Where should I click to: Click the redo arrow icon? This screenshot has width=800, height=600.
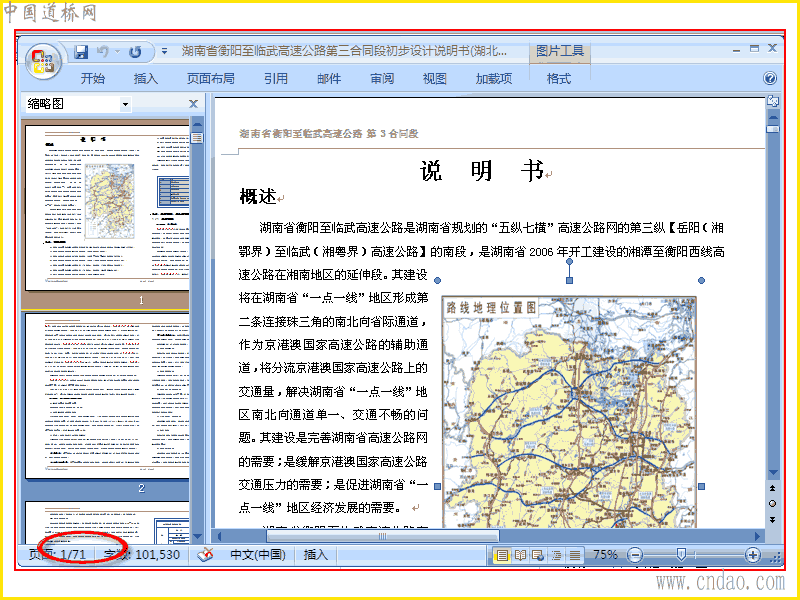tap(135, 52)
